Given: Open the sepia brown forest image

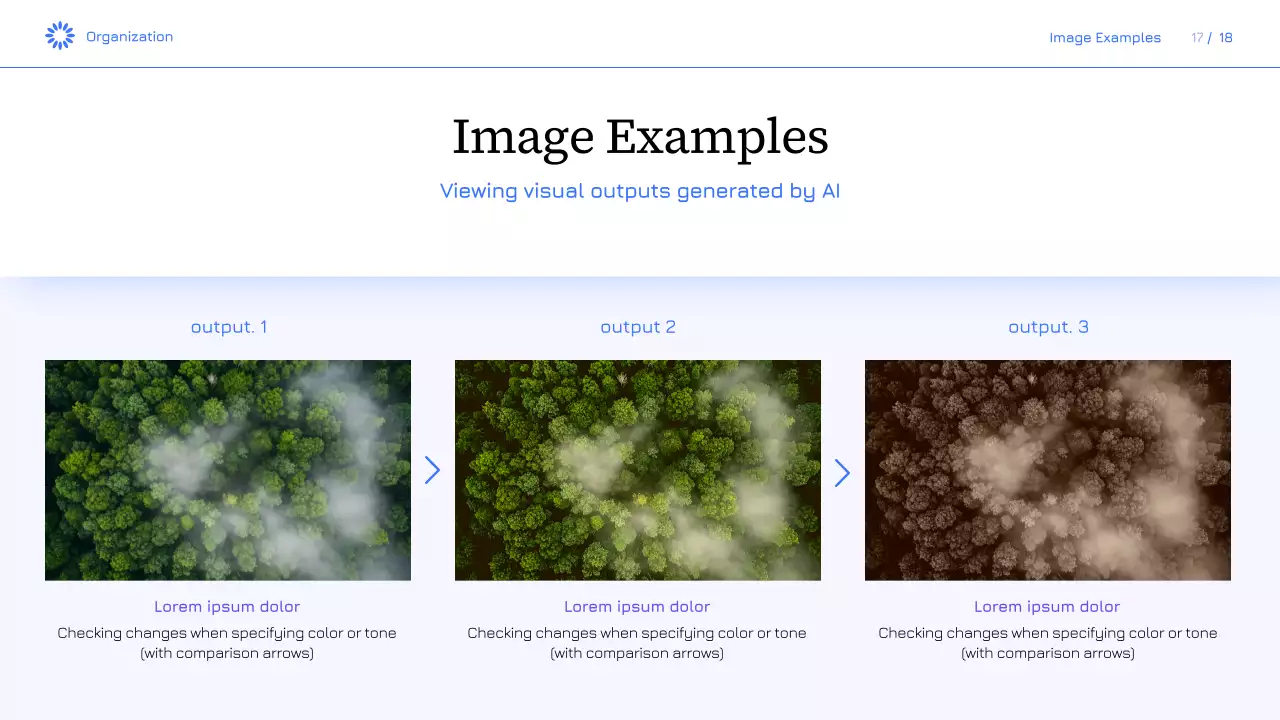Looking at the screenshot, I should 1048,470.
